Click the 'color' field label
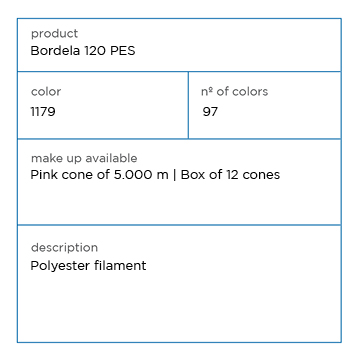Image resolution: width=360 pixels, height=360 pixels. pyautogui.click(x=46, y=92)
